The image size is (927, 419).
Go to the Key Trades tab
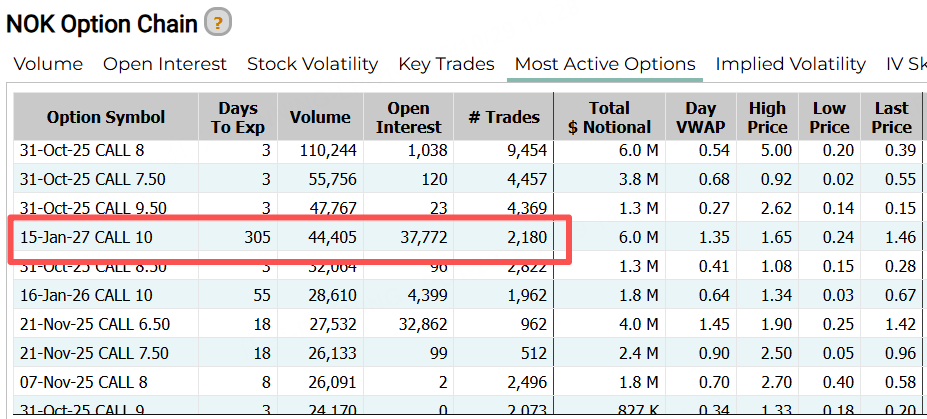coord(446,64)
